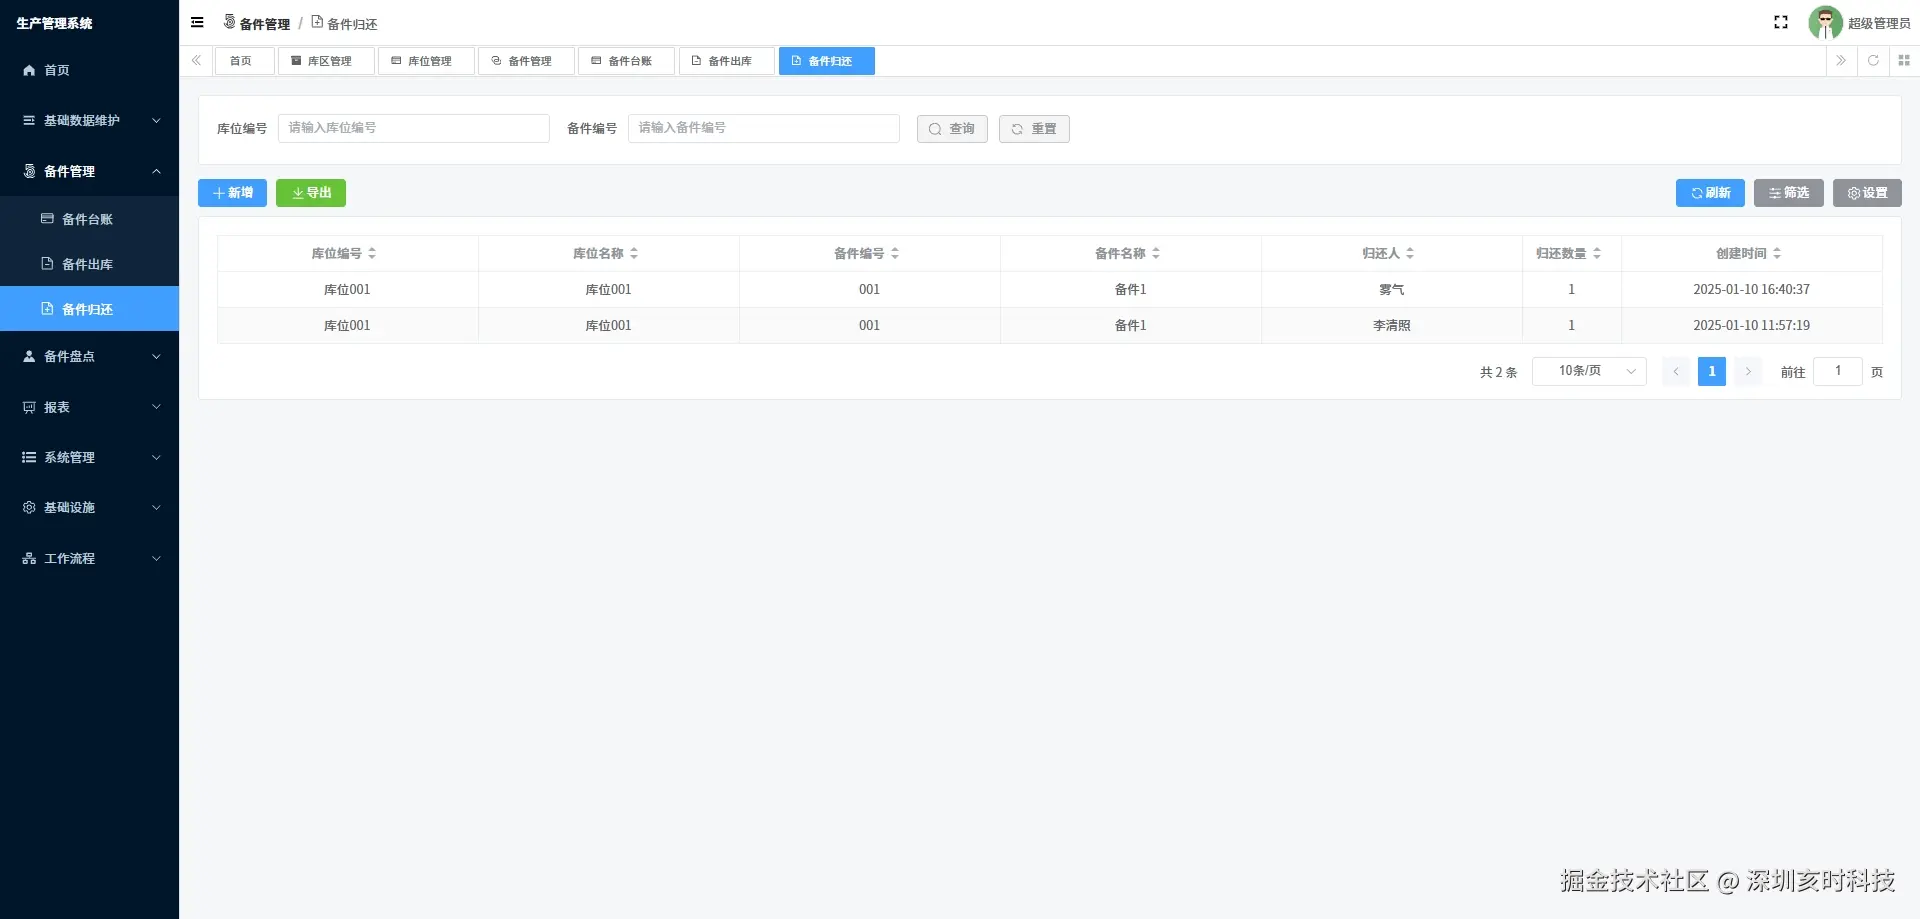Select the active 备件归还 tab
The height and width of the screenshot is (919, 1920).
(826, 61)
